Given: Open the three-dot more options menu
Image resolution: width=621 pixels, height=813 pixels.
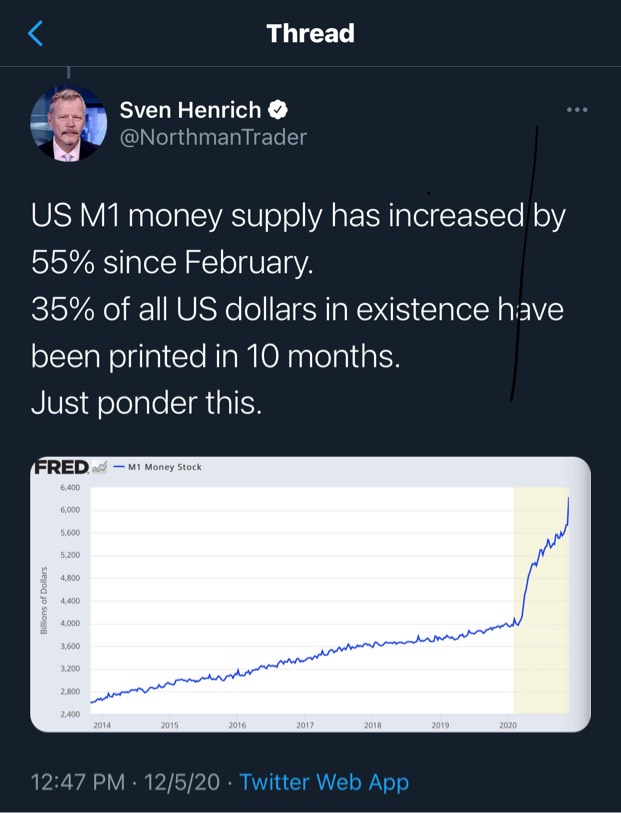Looking at the screenshot, I should coord(577,109).
